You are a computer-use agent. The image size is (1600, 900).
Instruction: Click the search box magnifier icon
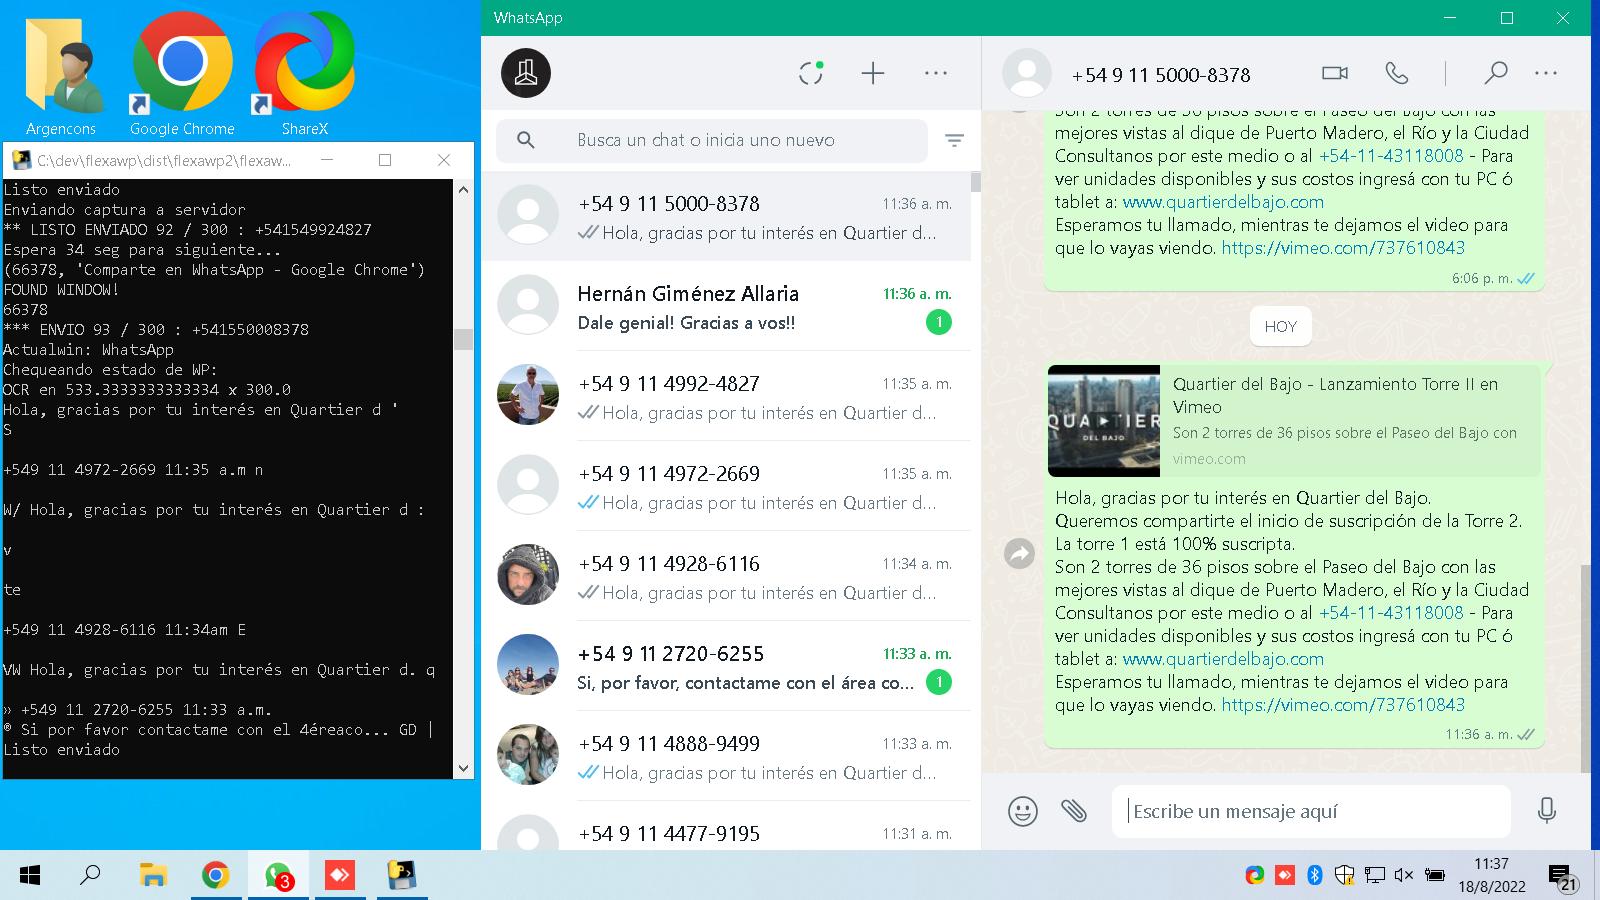pos(526,140)
